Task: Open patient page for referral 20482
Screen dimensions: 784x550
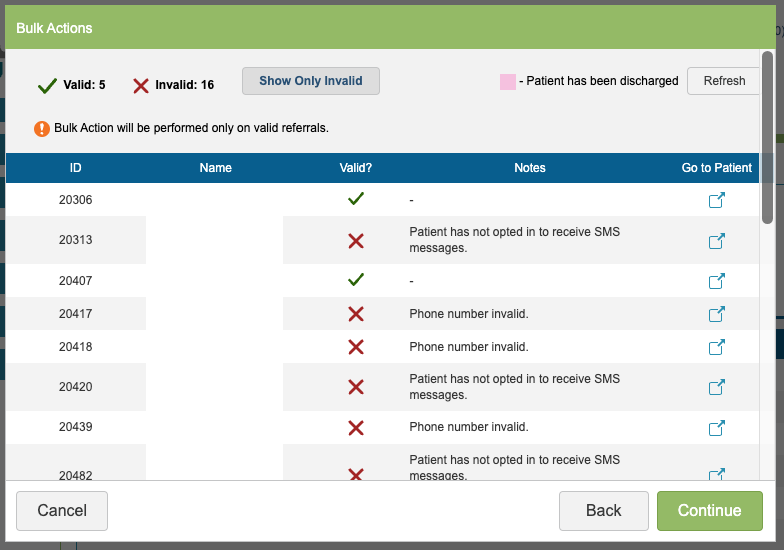Action: click(716, 473)
